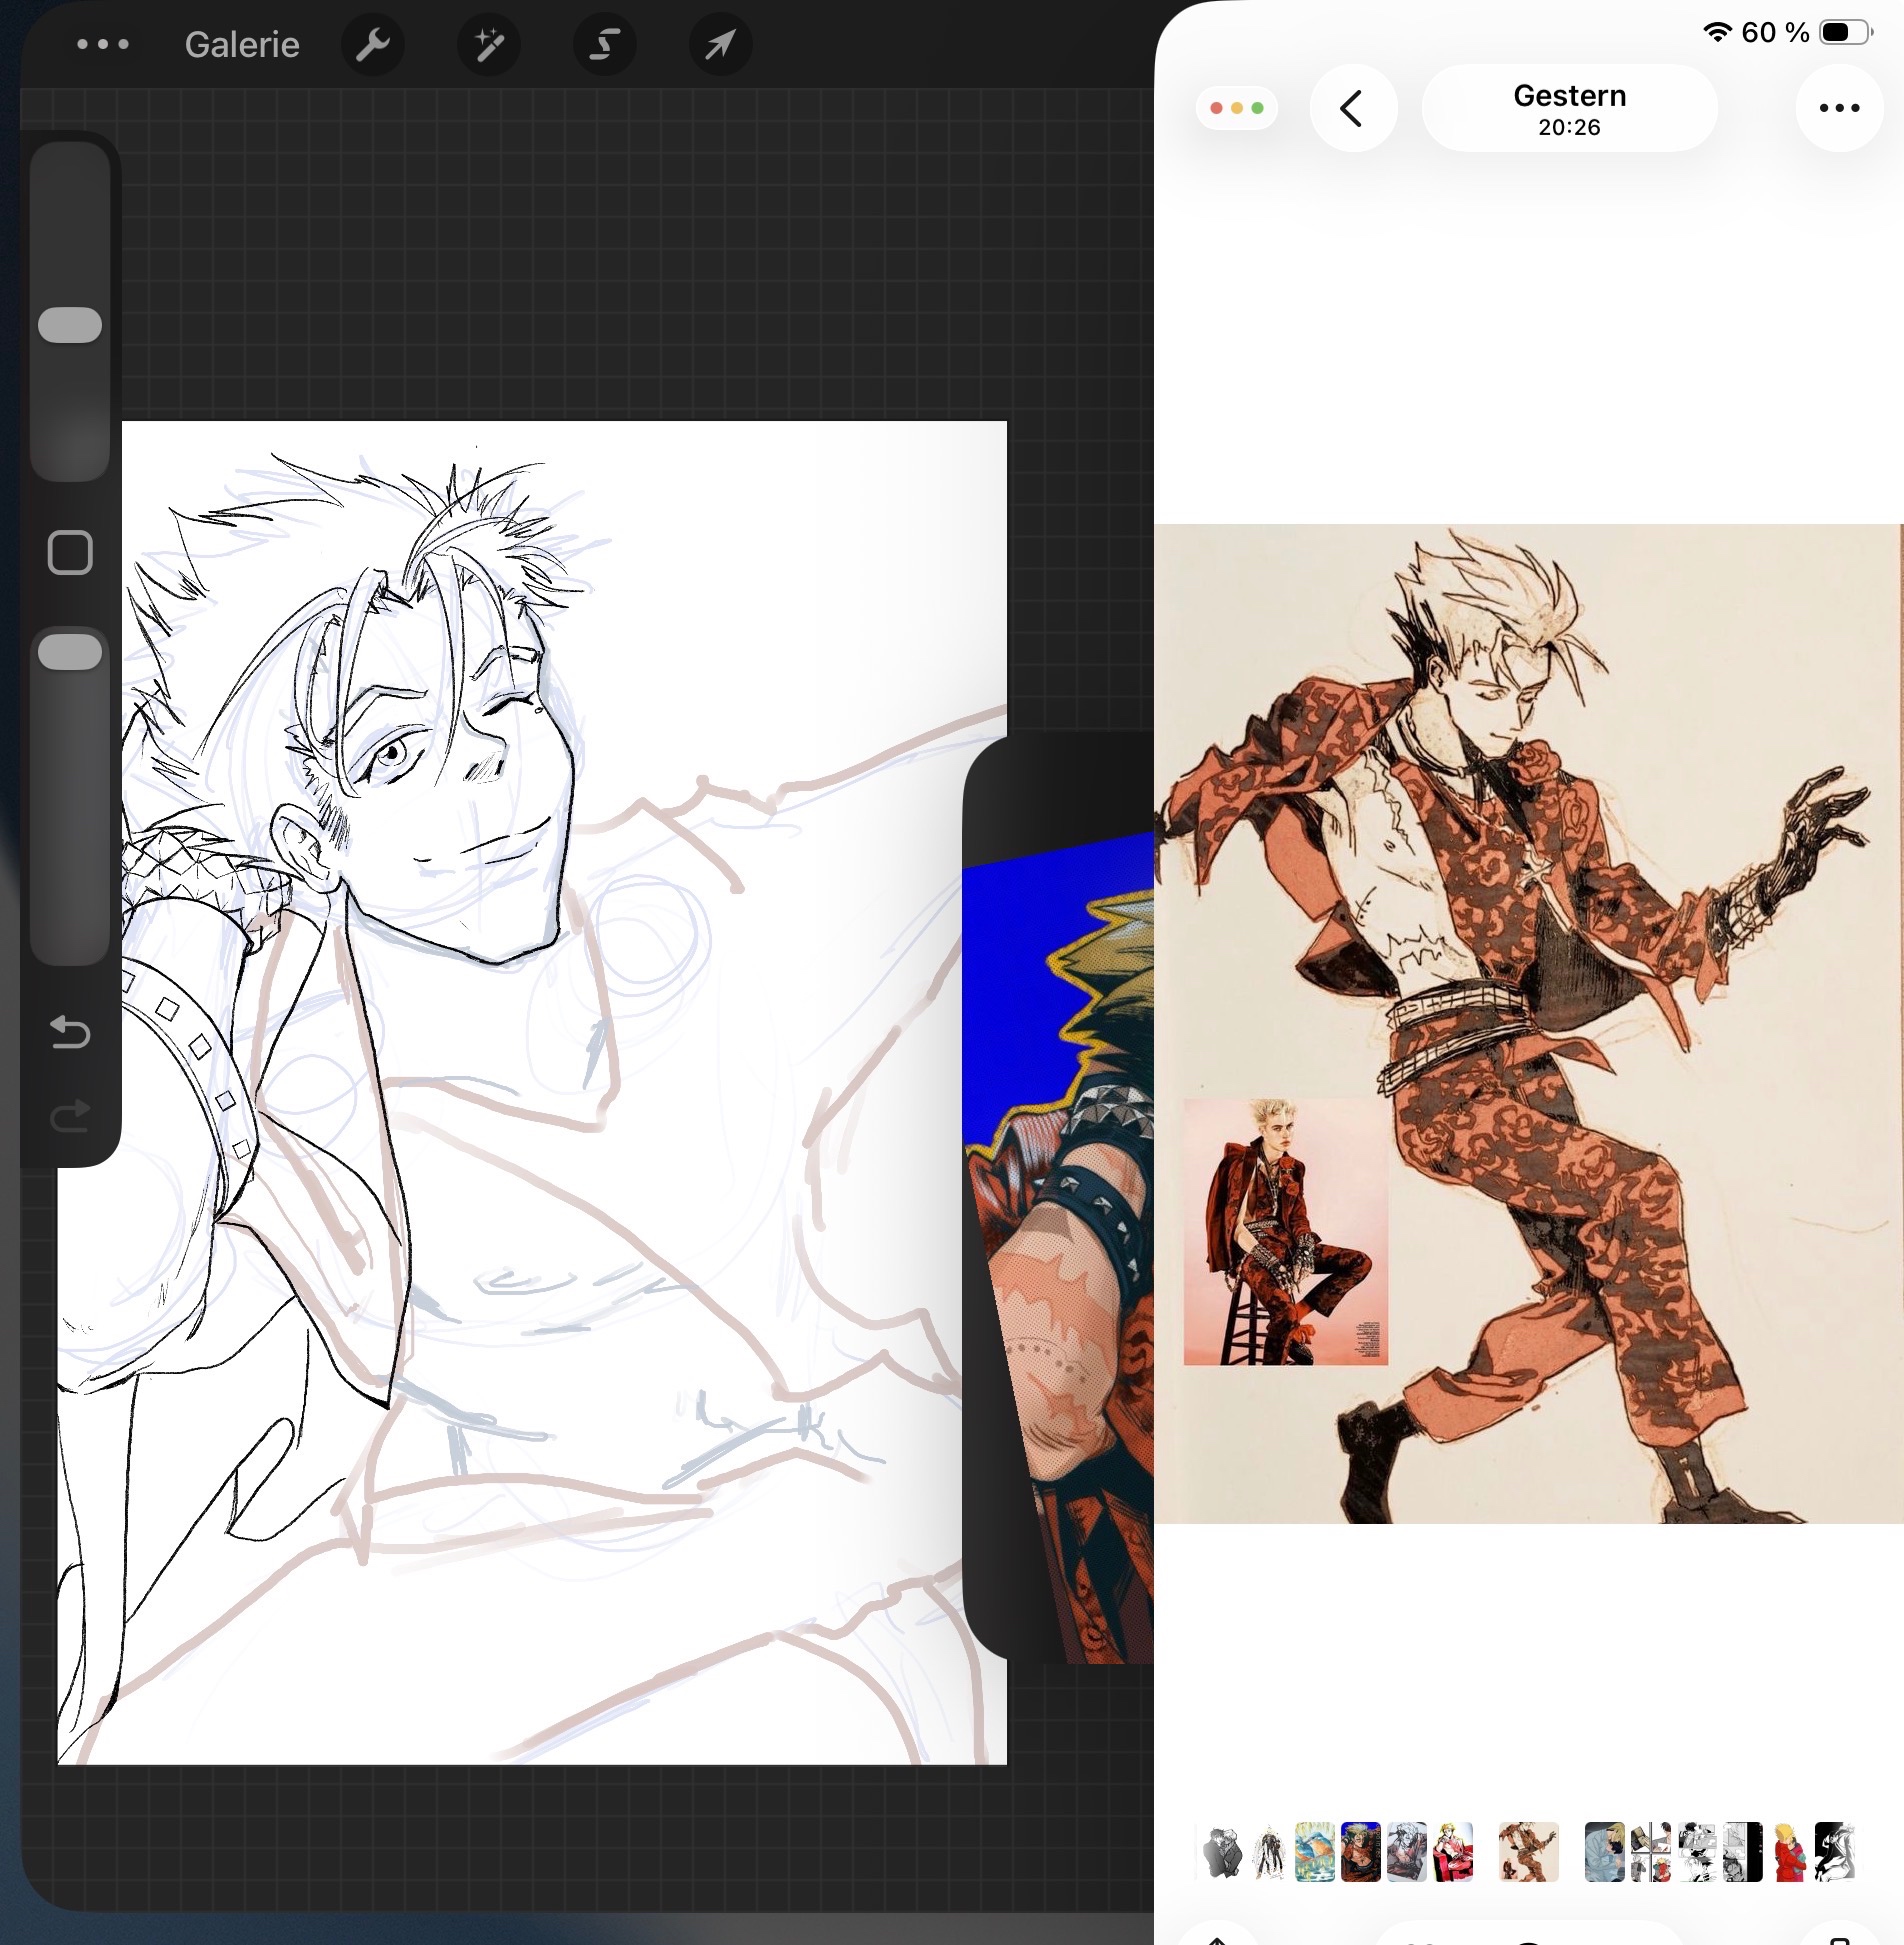Viewport: 1904px width, 1945px height.
Task: Open the three-dot multitasking menu above Procreate
Action: (x=103, y=45)
